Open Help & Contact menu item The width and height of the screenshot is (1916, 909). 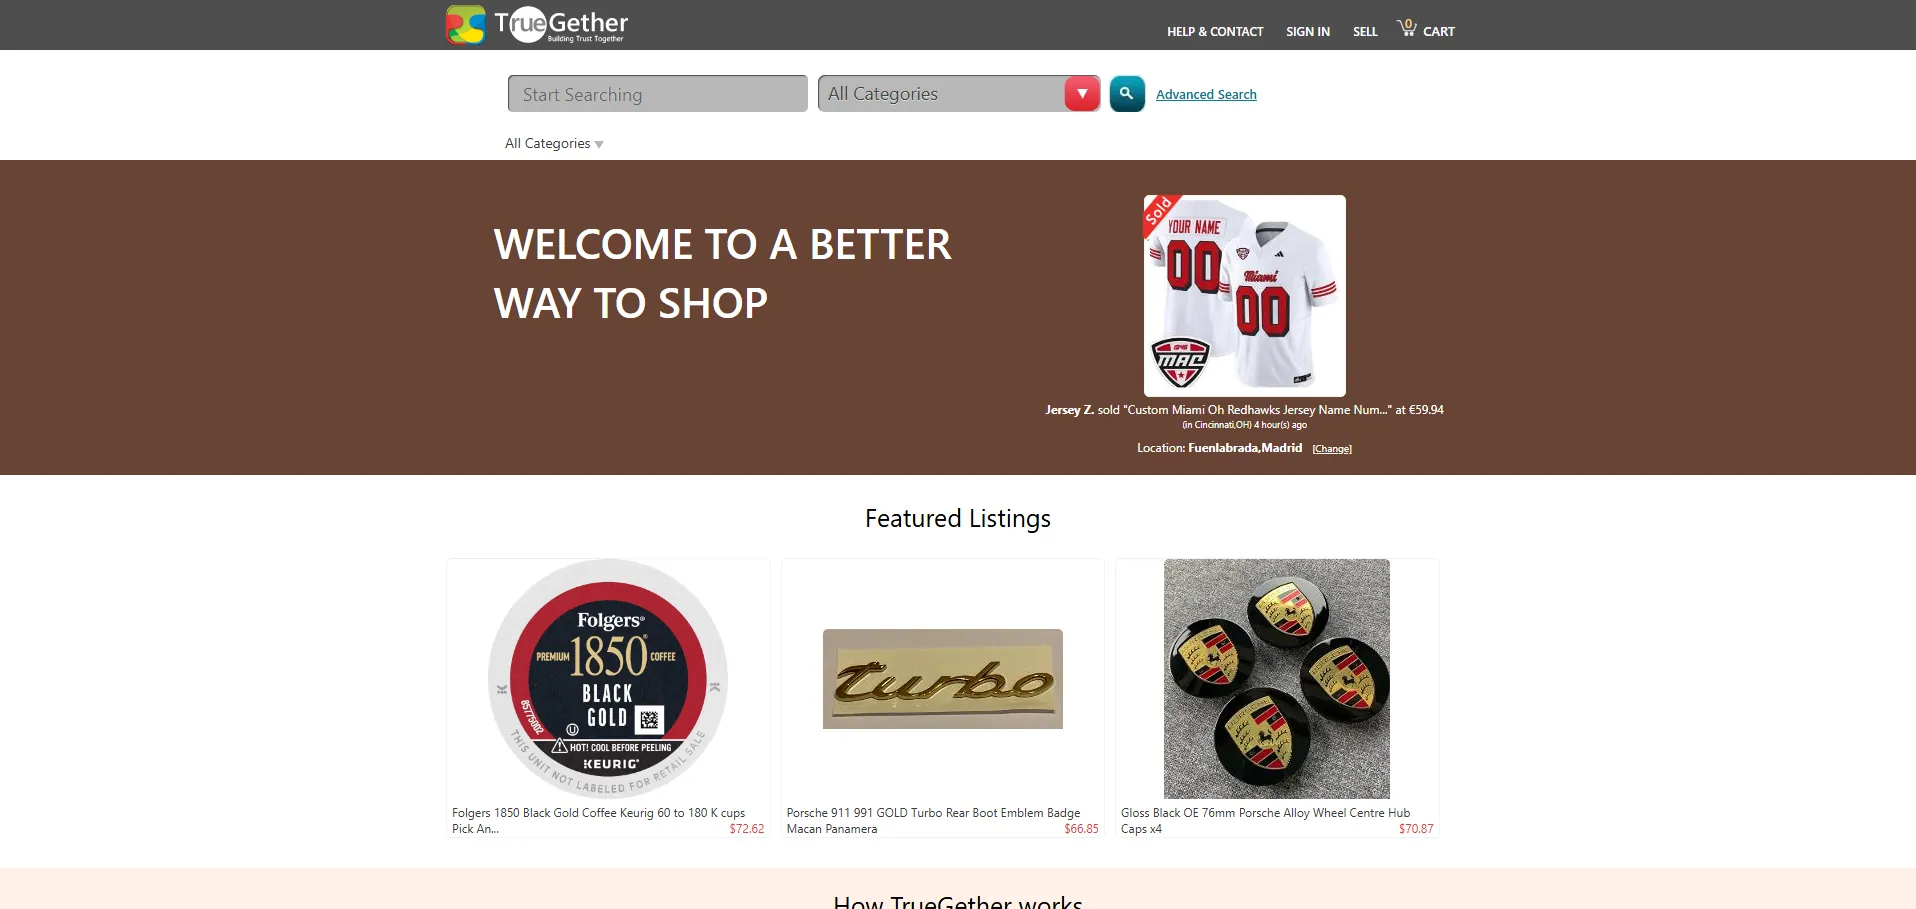tap(1215, 32)
